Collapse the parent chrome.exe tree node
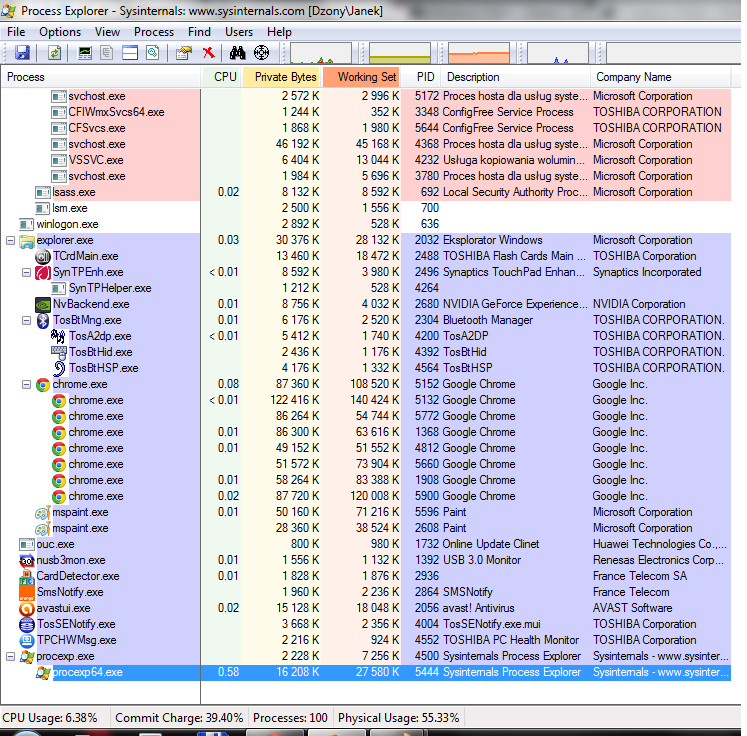 [27, 384]
